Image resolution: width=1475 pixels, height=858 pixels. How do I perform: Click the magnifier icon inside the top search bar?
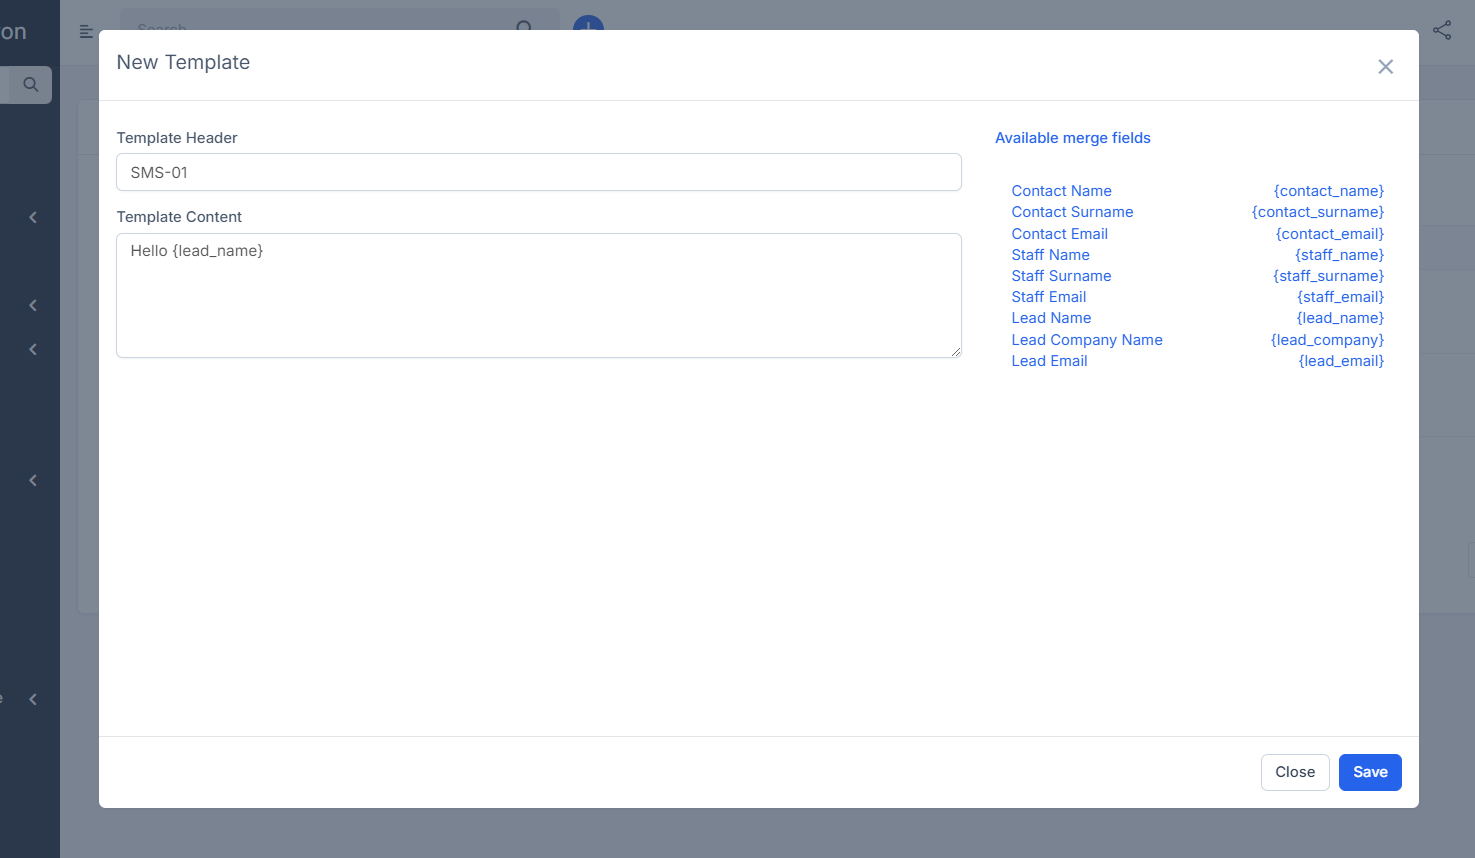524,28
